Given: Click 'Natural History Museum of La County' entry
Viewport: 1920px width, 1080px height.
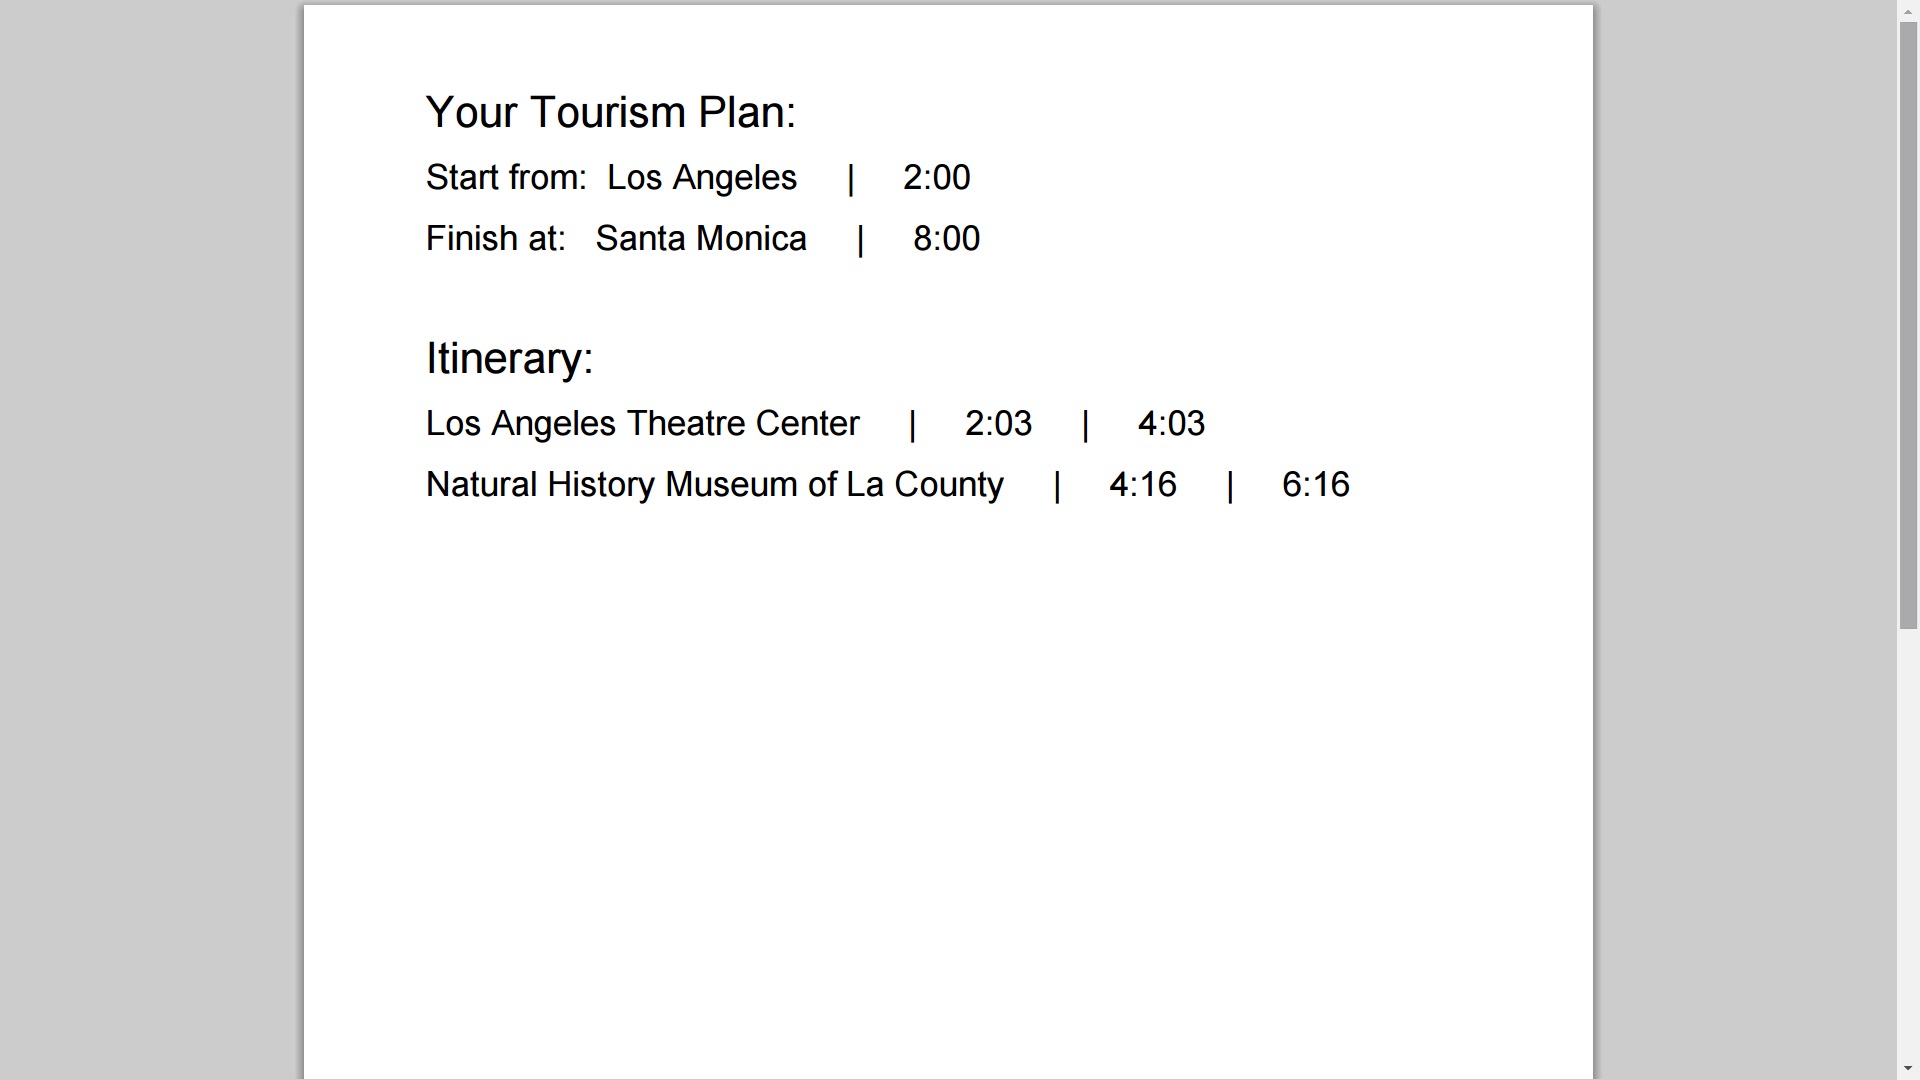Looking at the screenshot, I should [714, 485].
